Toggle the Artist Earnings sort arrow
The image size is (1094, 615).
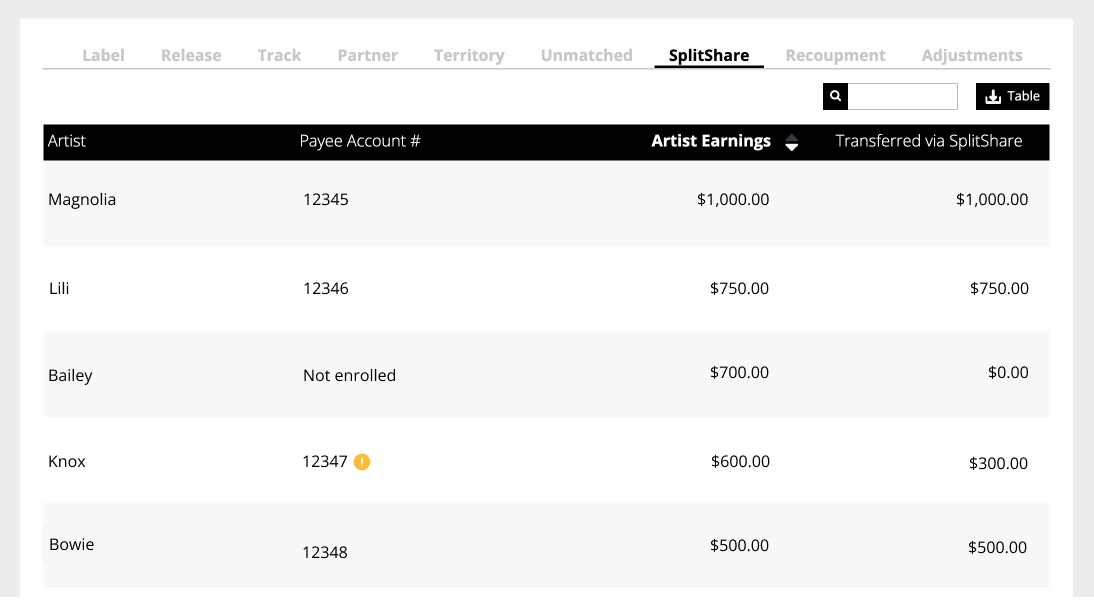click(791, 142)
